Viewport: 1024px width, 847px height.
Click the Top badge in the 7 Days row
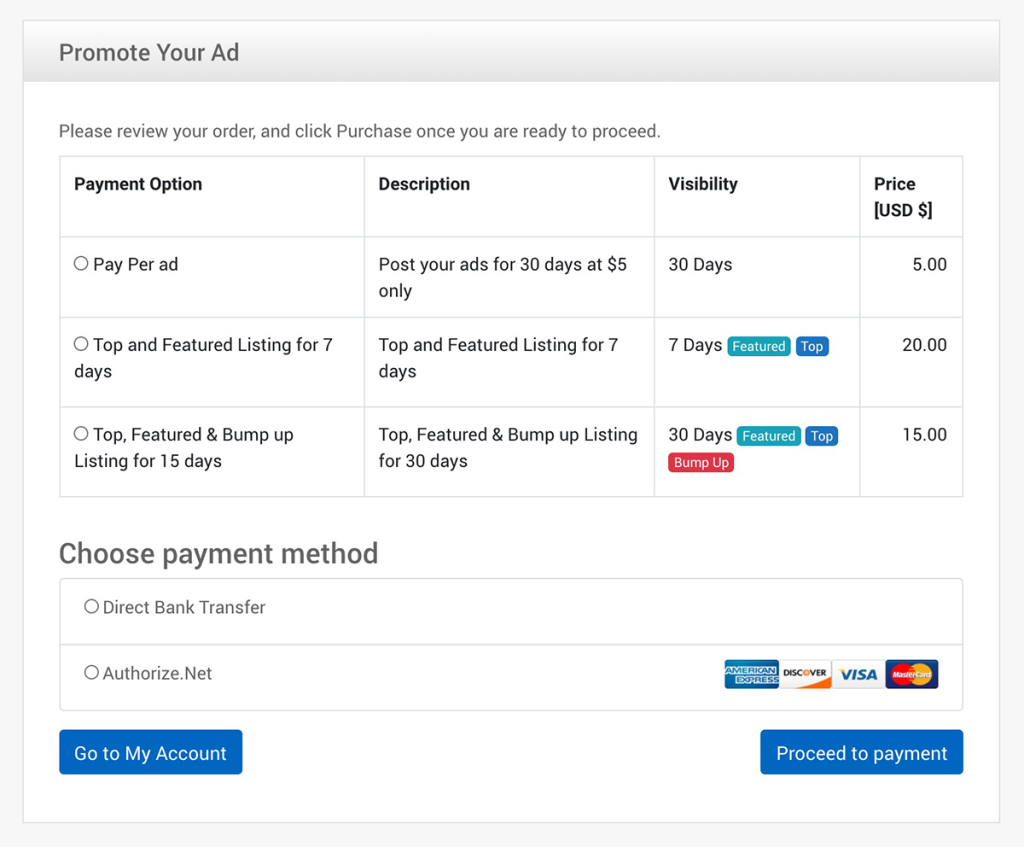[x=812, y=346]
